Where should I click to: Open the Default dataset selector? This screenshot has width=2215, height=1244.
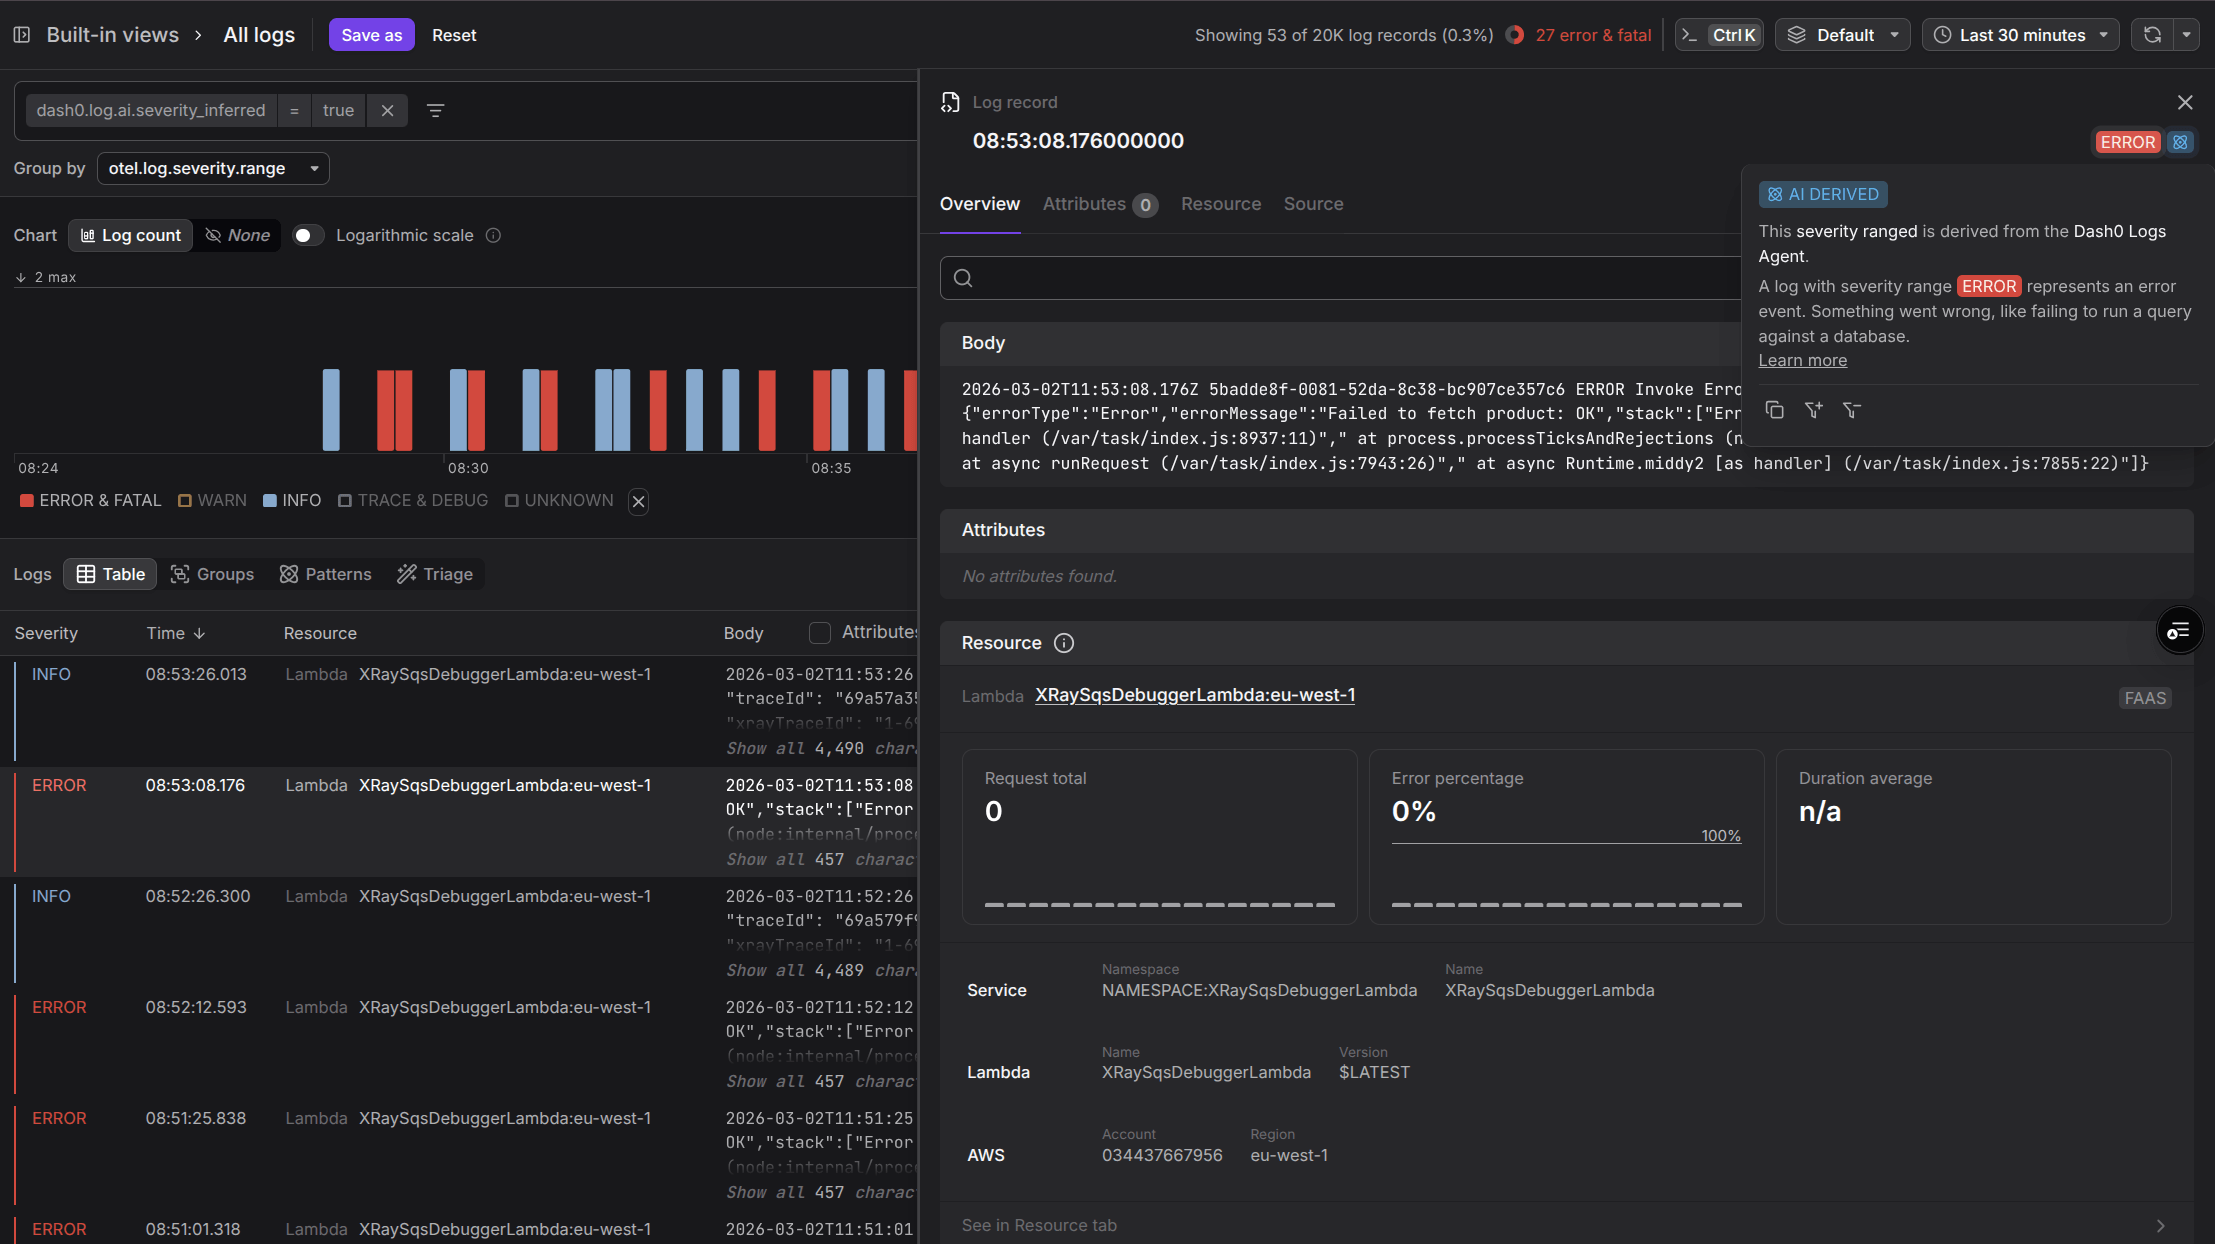[x=1842, y=34]
